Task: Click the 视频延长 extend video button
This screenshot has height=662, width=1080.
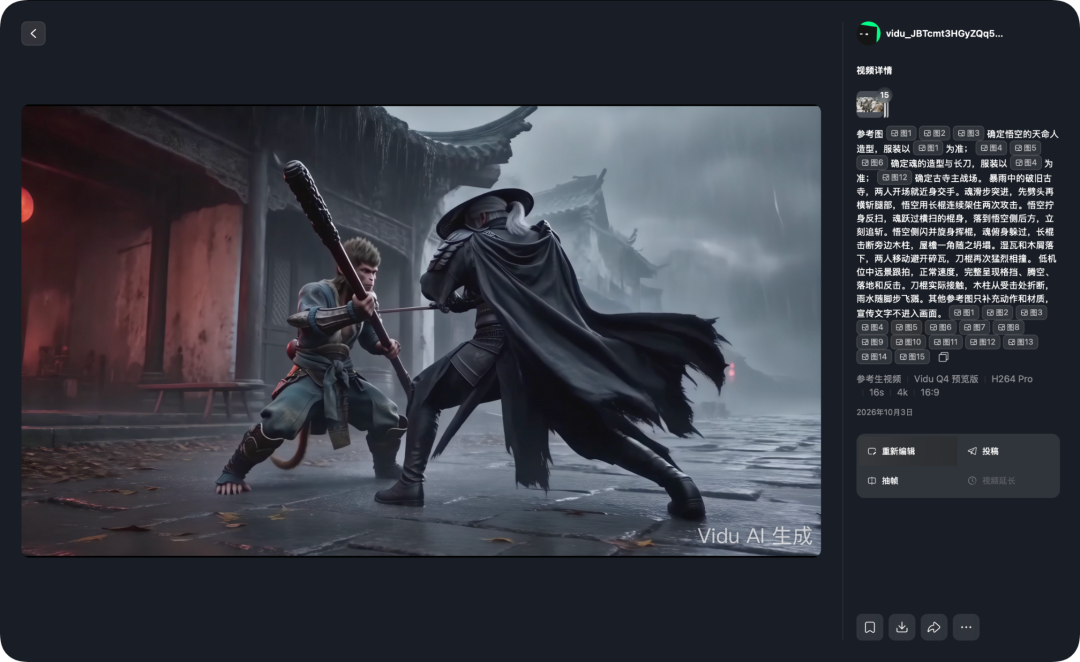Action: [1008, 481]
